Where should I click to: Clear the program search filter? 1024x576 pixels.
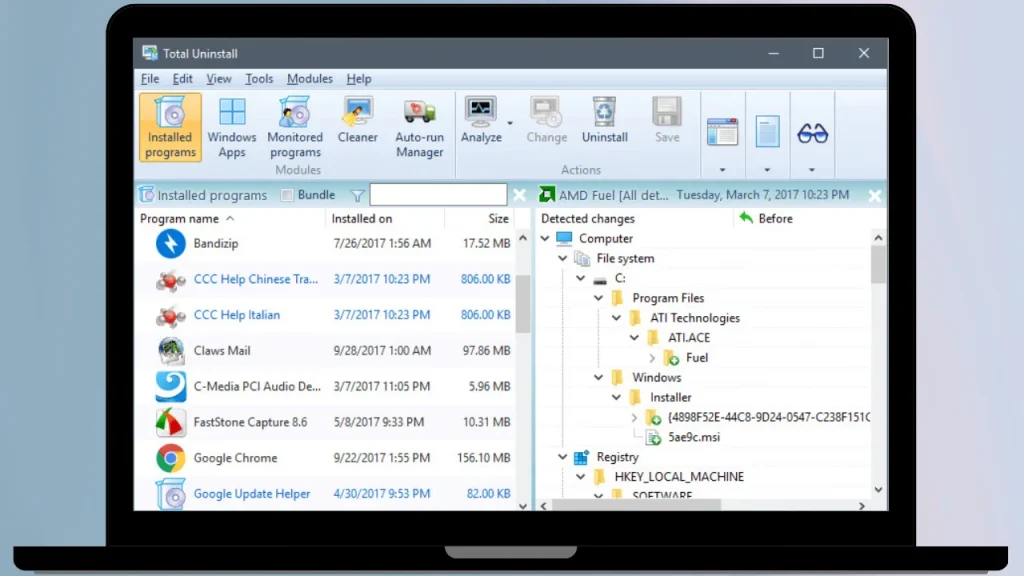pos(519,195)
